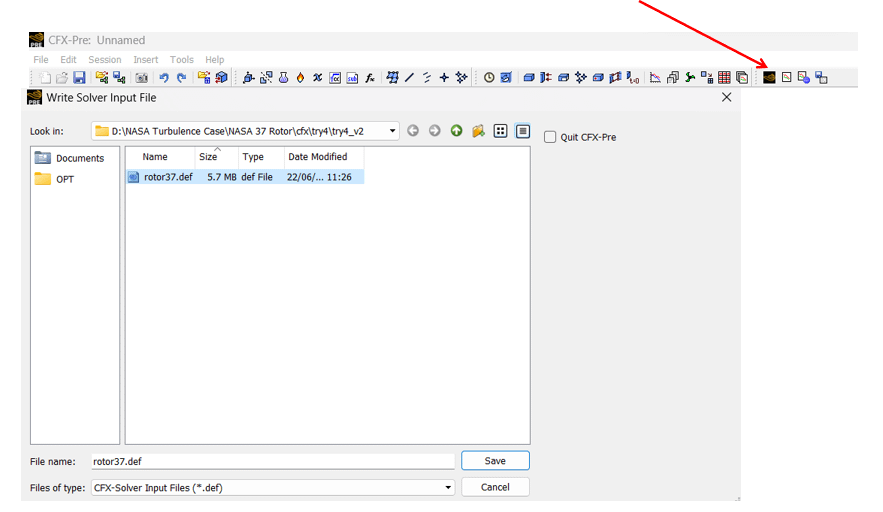Select Documents in the sidebar
The height and width of the screenshot is (512, 883).
point(69,158)
